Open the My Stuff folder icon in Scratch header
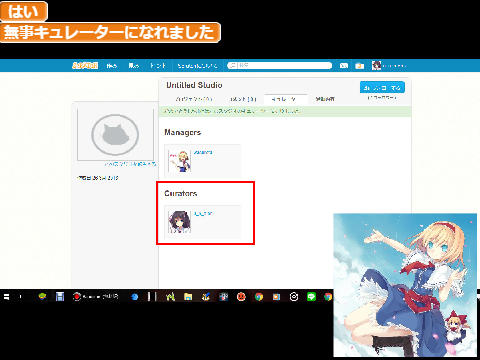 (x=359, y=66)
